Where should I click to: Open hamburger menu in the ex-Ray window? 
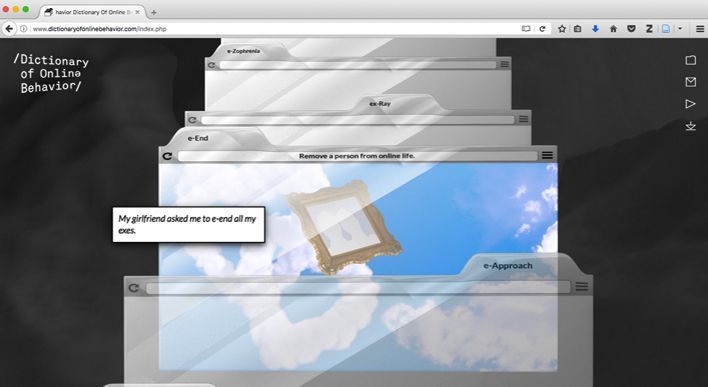pos(523,119)
